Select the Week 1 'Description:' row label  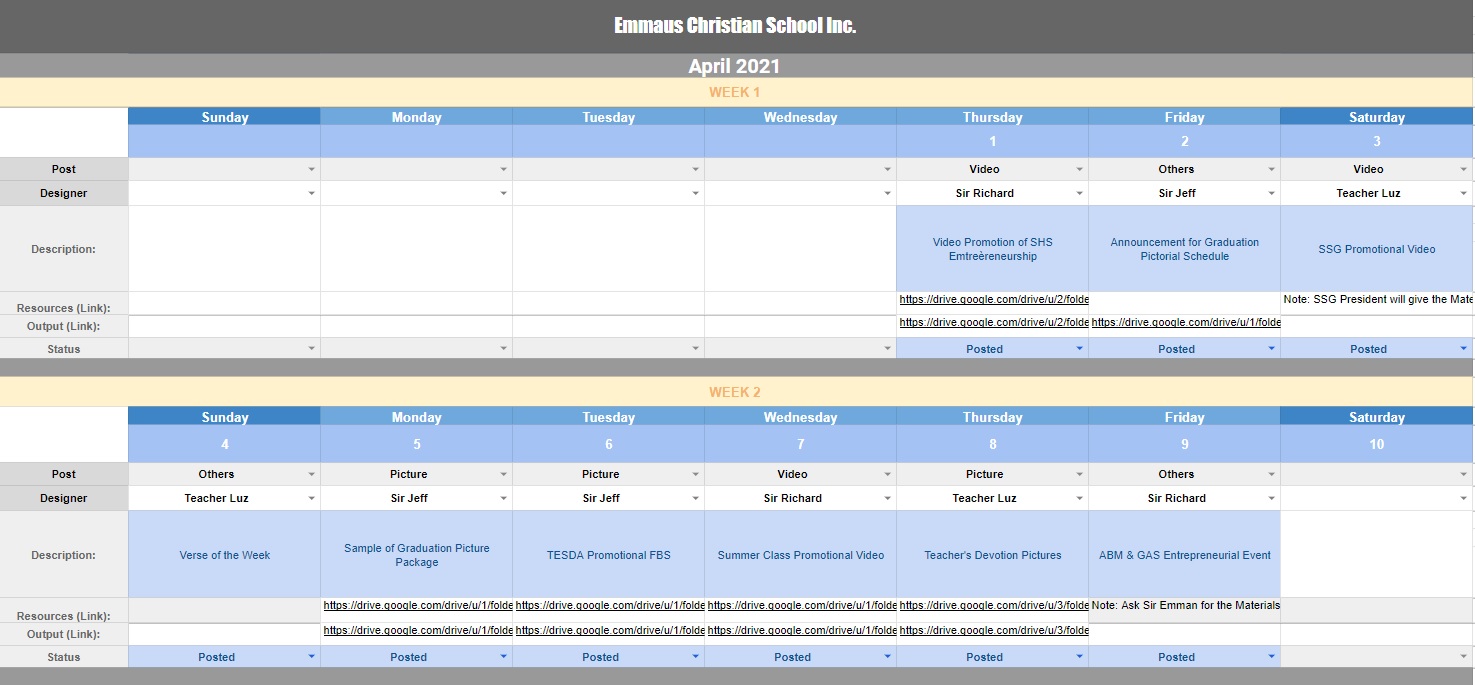[x=64, y=249]
